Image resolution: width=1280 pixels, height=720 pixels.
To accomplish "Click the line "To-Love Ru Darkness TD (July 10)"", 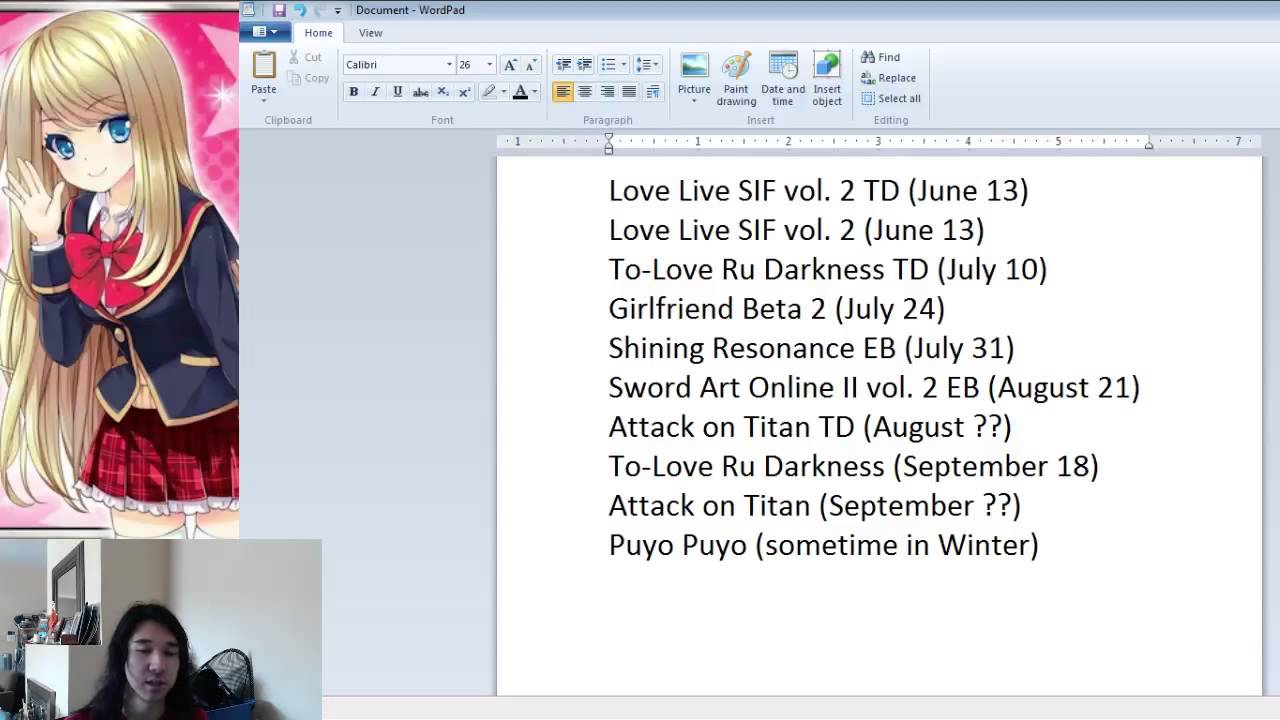I will pos(828,269).
